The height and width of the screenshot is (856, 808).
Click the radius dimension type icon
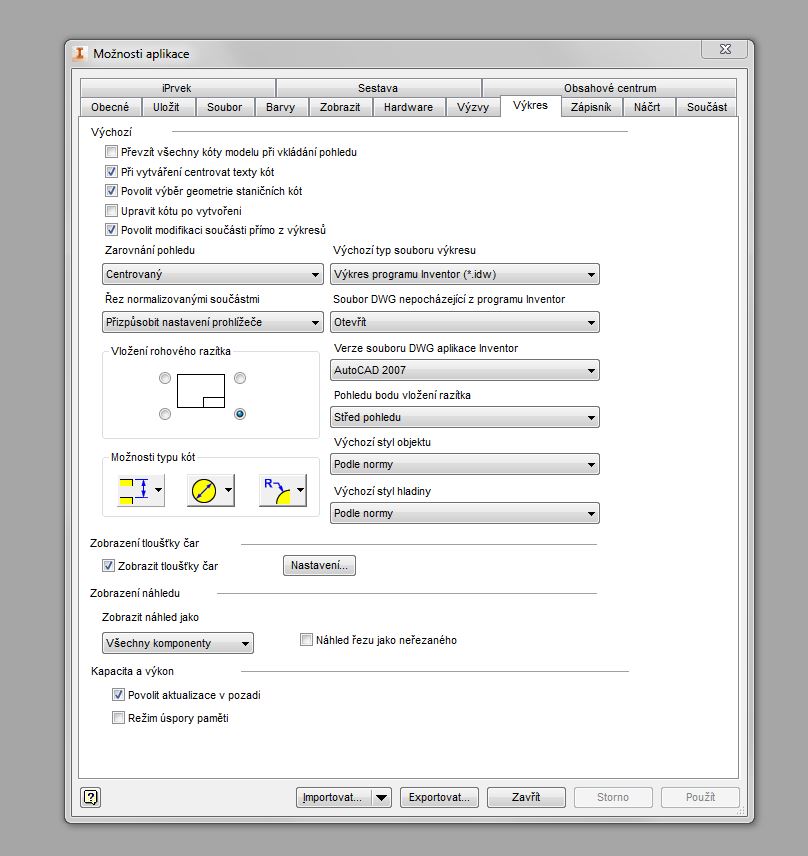click(276, 490)
